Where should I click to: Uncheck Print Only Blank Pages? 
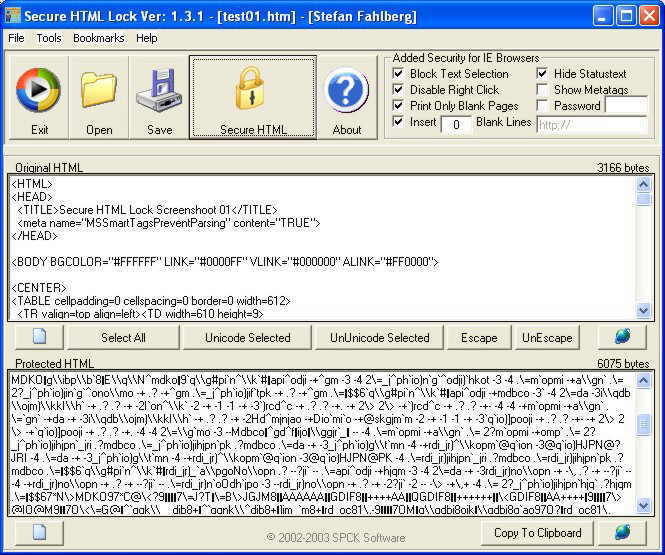pyautogui.click(x=398, y=105)
